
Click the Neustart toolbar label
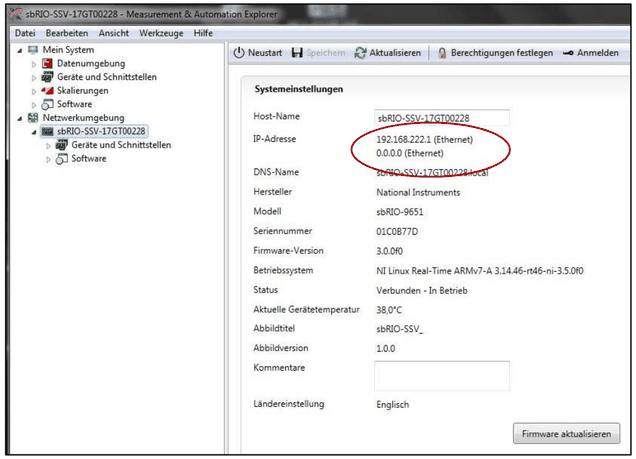point(265,53)
